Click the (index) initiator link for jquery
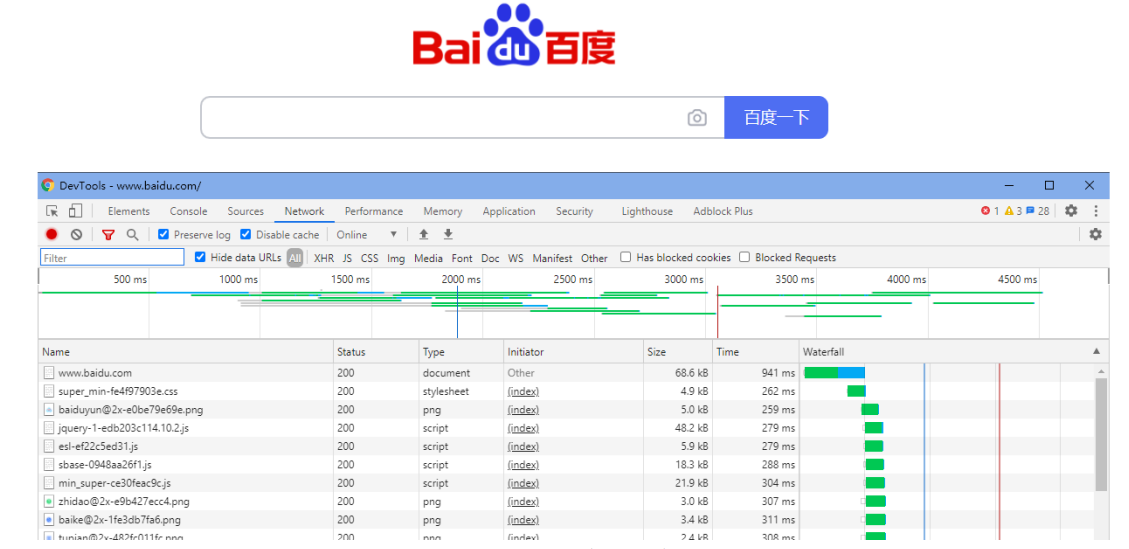Image resolution: width=1129 pixels, height=549 pixels. [x=523, y=428]
